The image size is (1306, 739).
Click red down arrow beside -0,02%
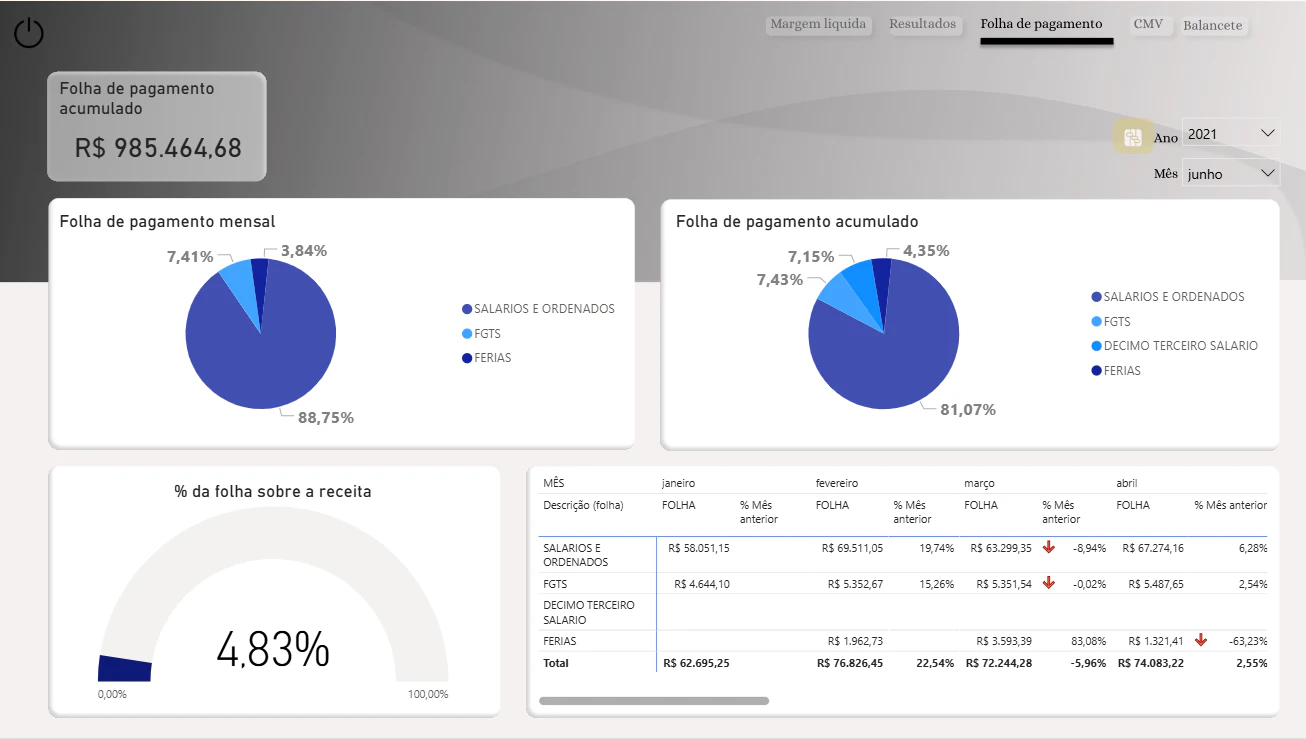(1049, 583)
